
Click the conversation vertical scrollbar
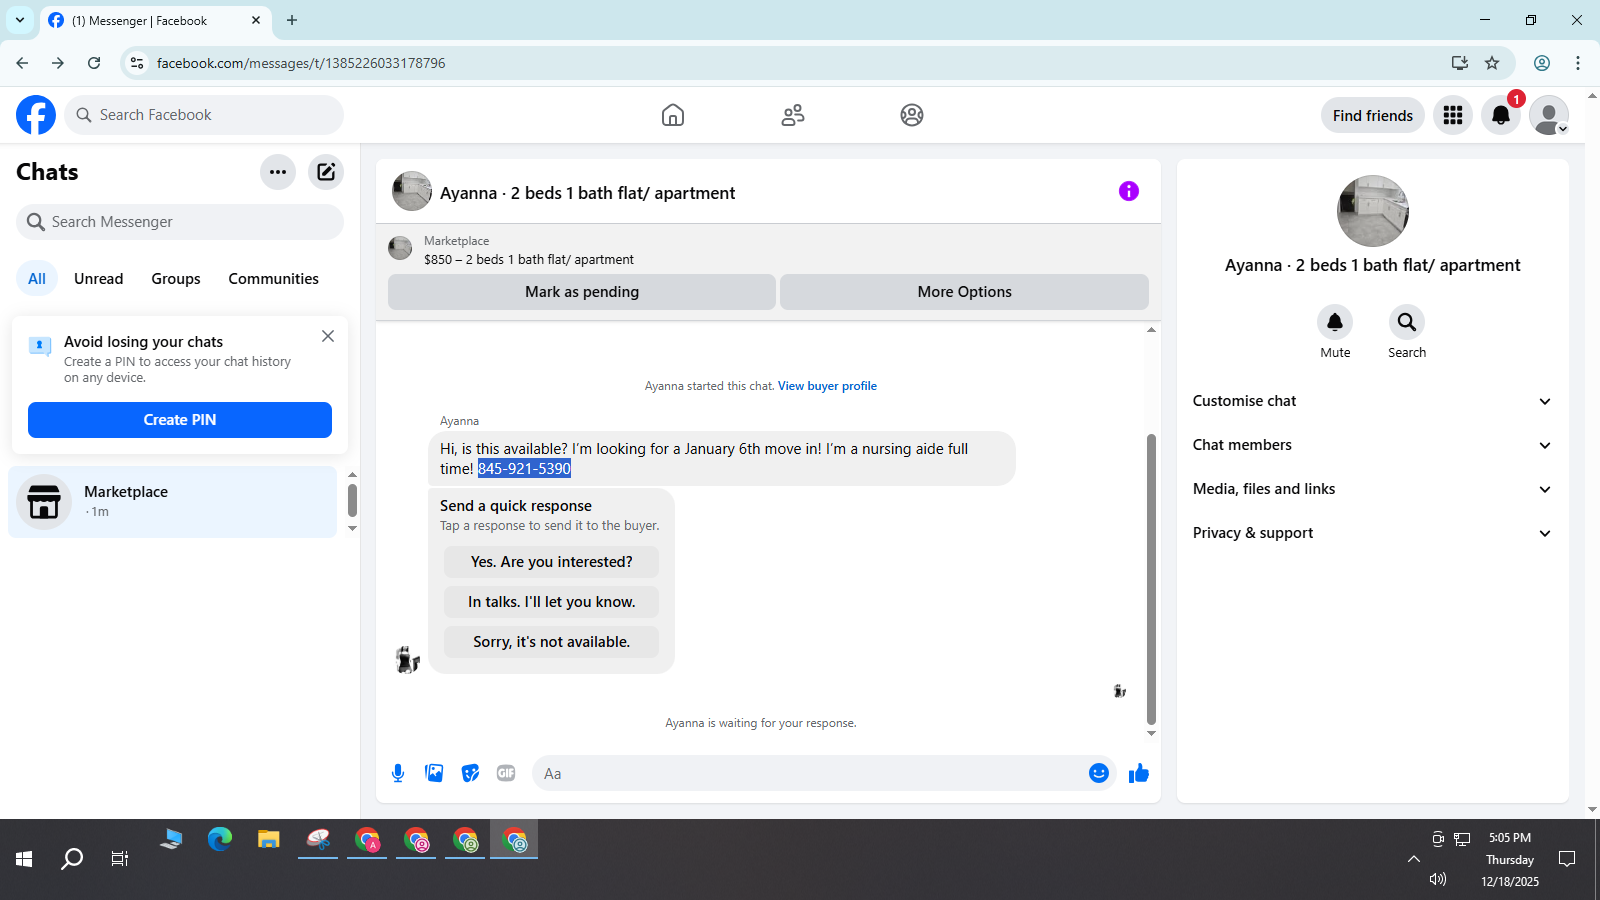[x=1151, y=579]
